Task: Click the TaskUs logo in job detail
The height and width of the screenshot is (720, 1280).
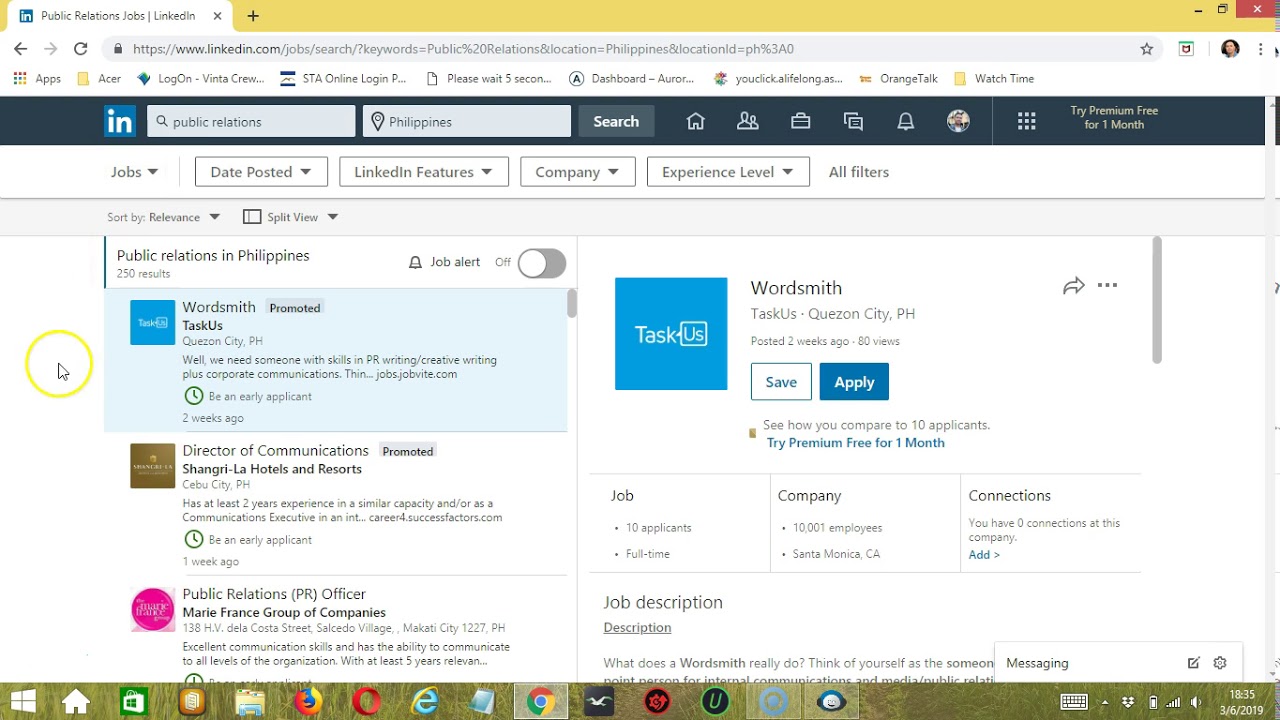Action: click(671, 334)
